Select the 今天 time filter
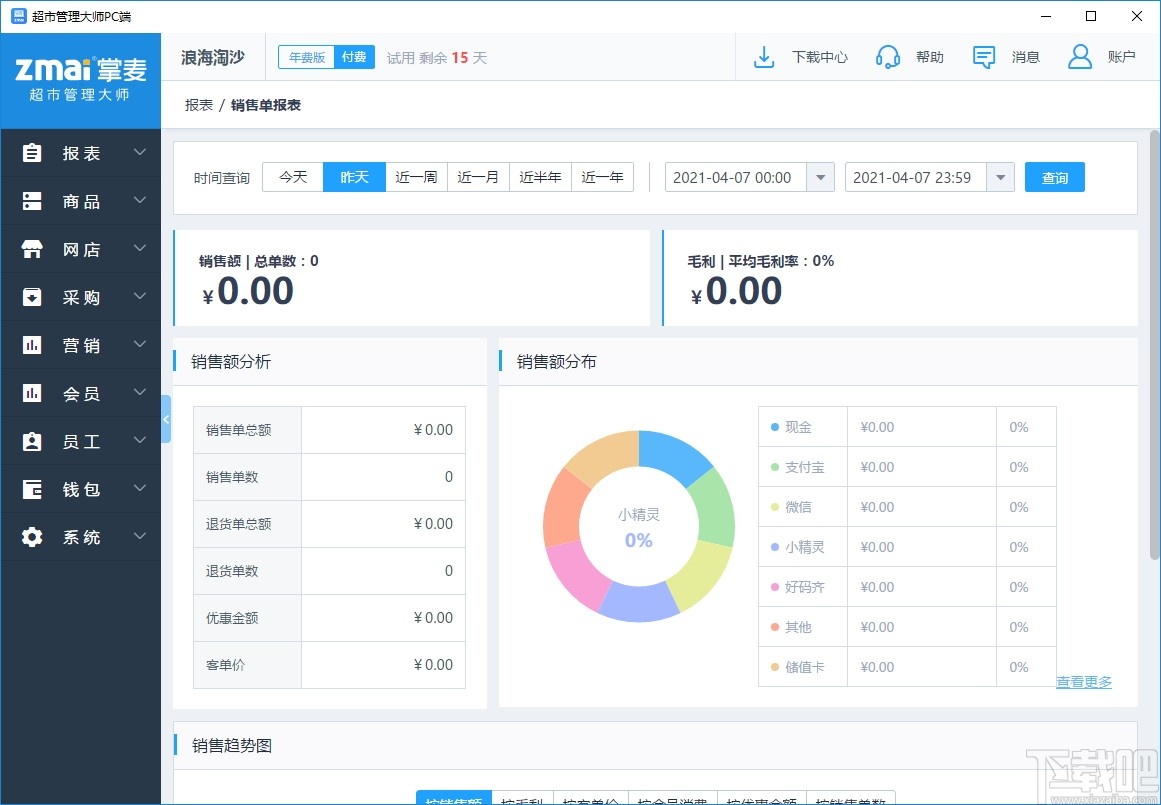This screenshot has width=1161, height=805. point(292,176)
